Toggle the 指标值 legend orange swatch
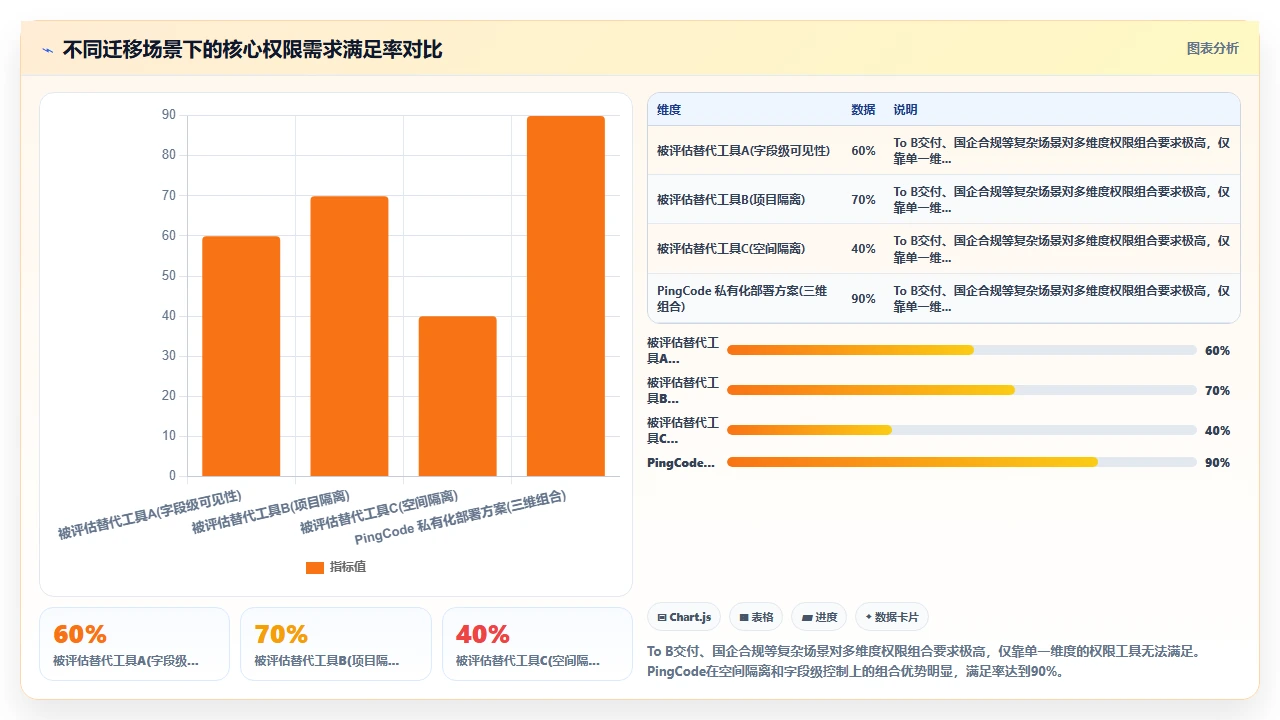The width and height of the screenshot is (1280, 720). (314, 567)
